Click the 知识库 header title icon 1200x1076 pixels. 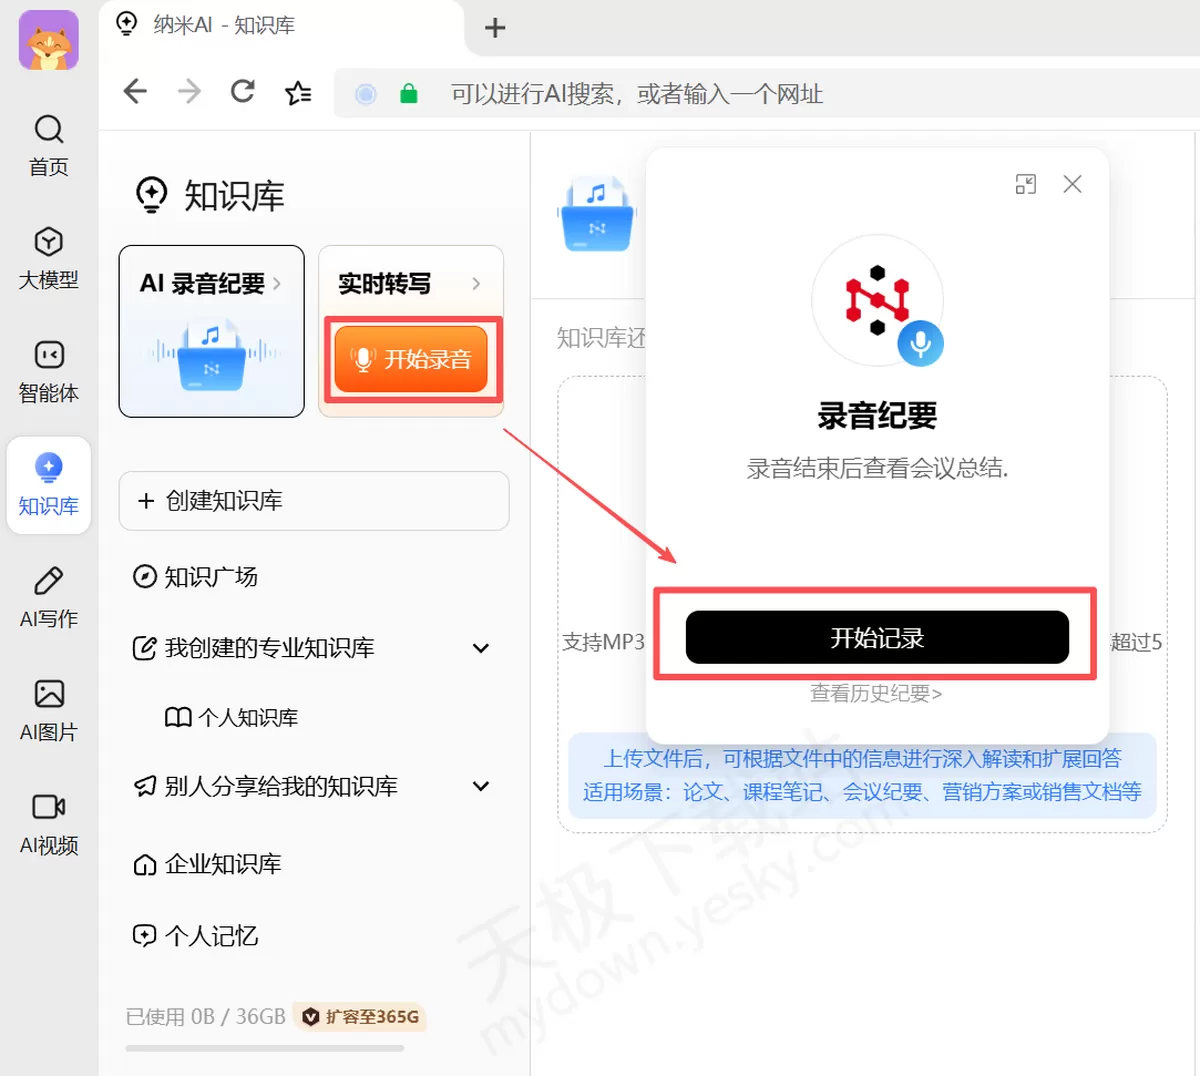(151, 195)
